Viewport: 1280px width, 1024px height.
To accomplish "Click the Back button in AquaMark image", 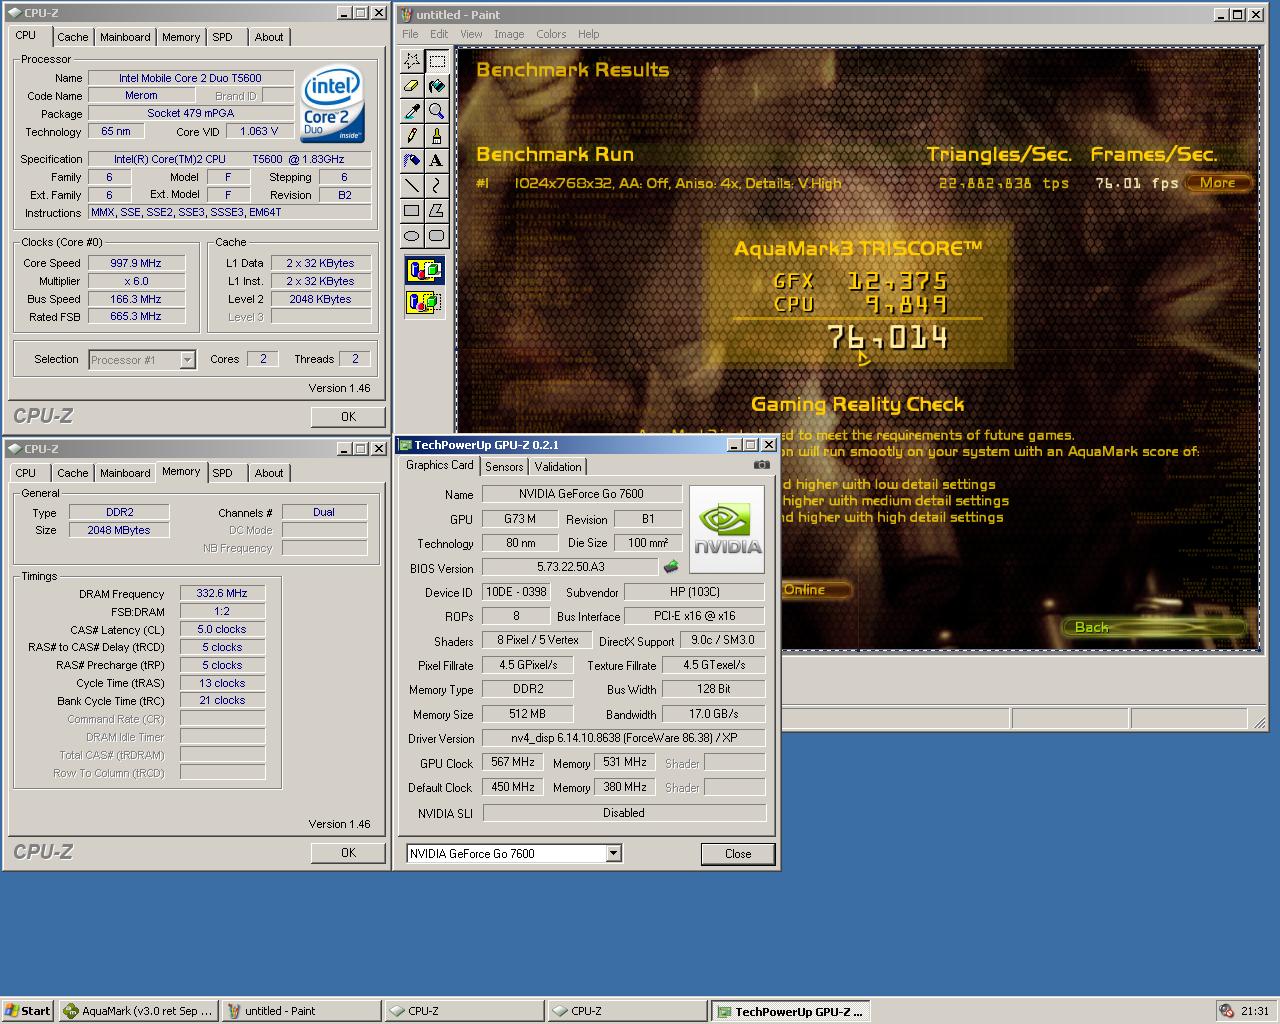I will tap(1155, 627).
